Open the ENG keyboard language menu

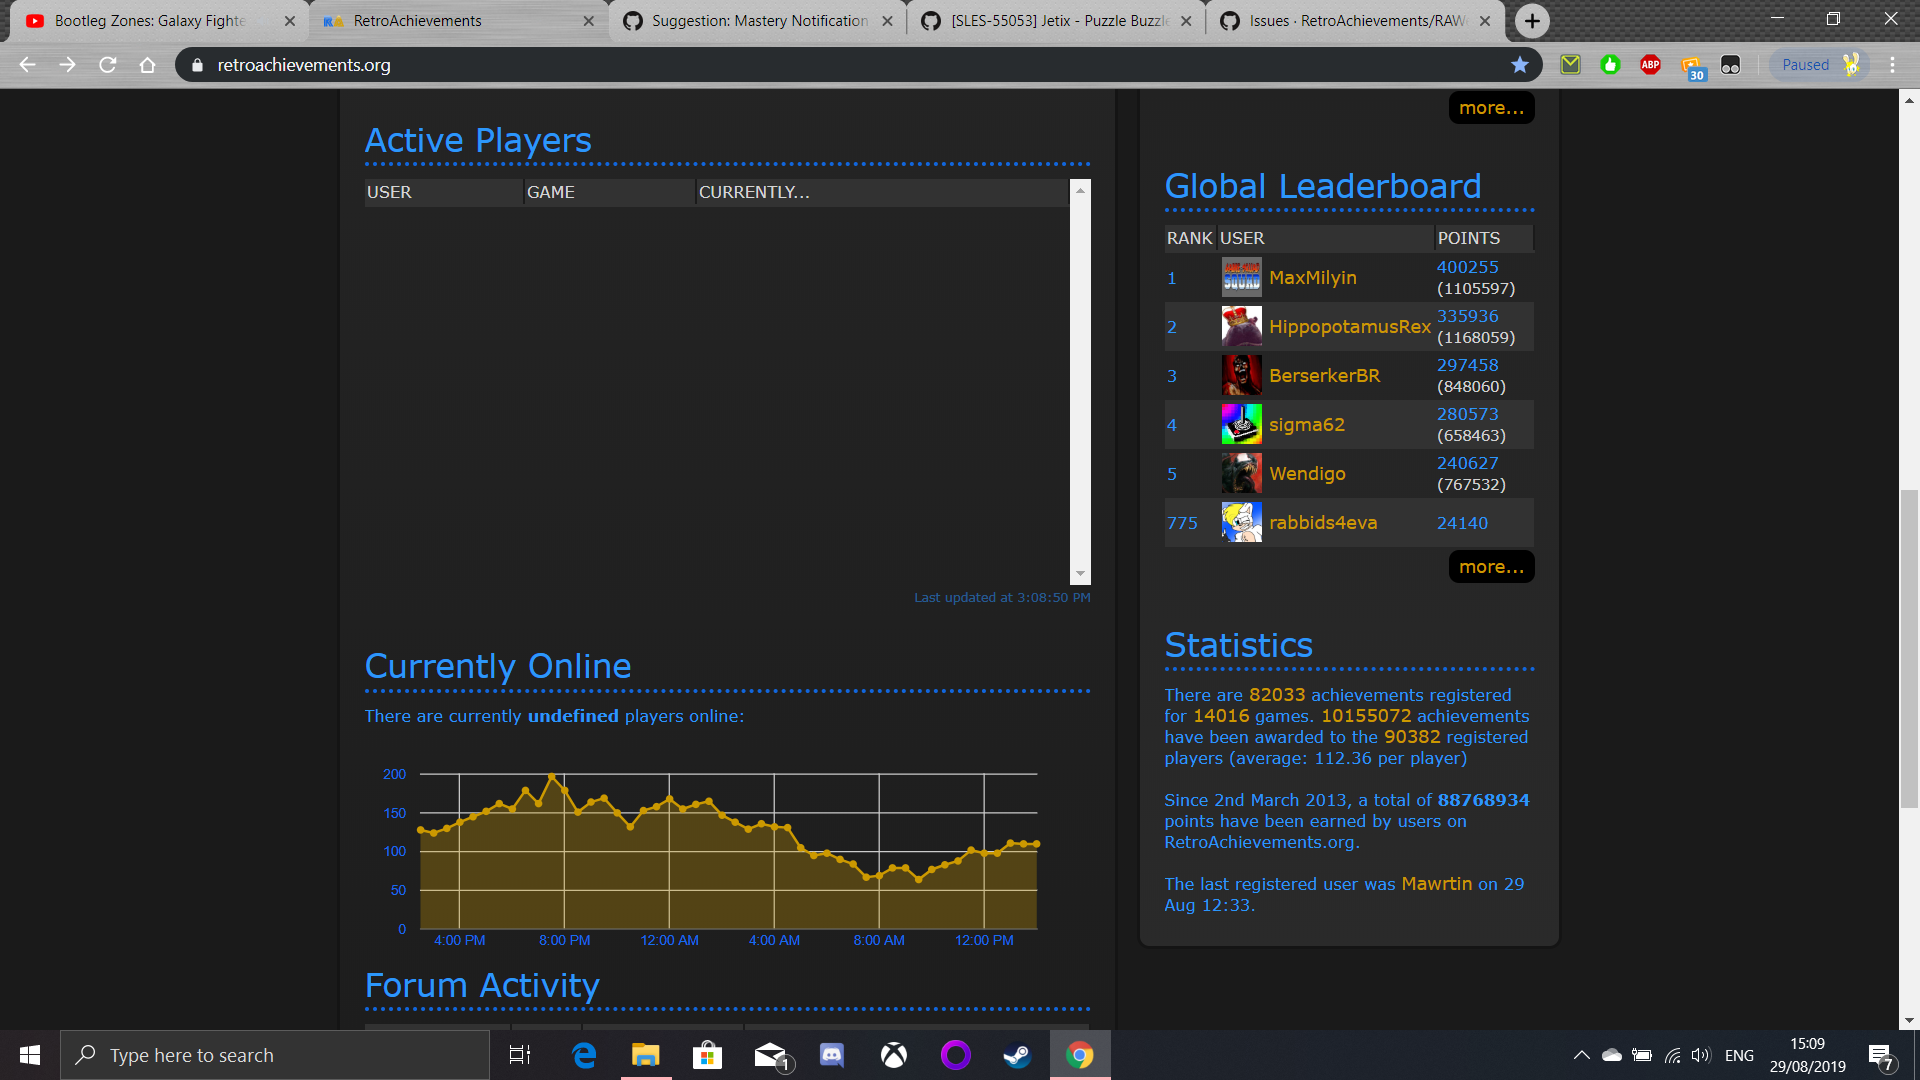coord(1740,1055)
